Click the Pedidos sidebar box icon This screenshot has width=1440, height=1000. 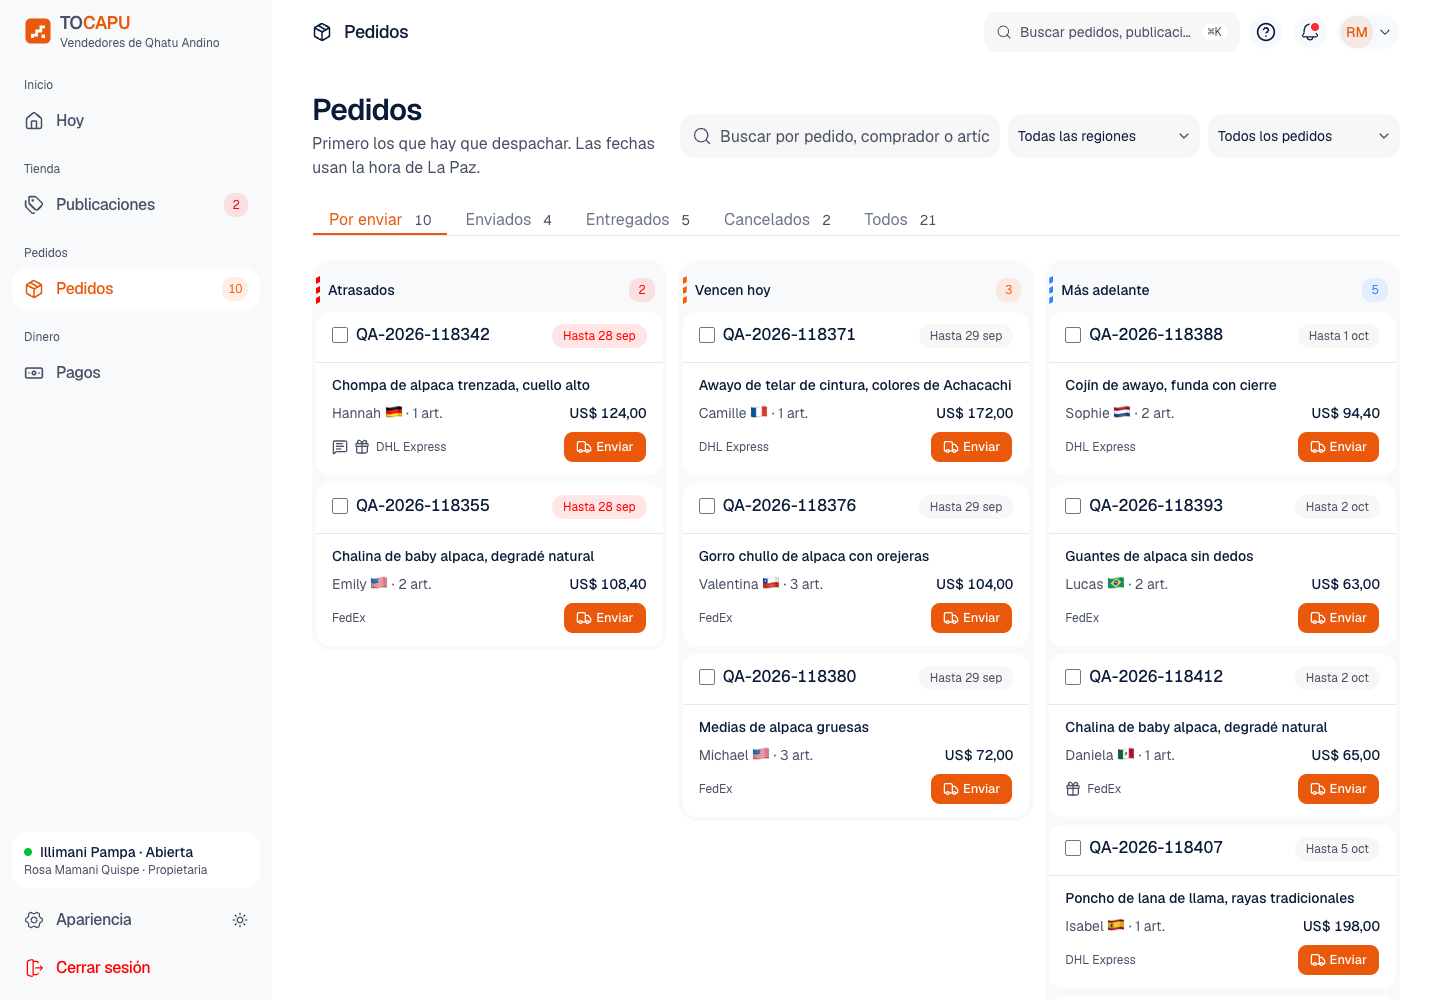click(34, 289)
